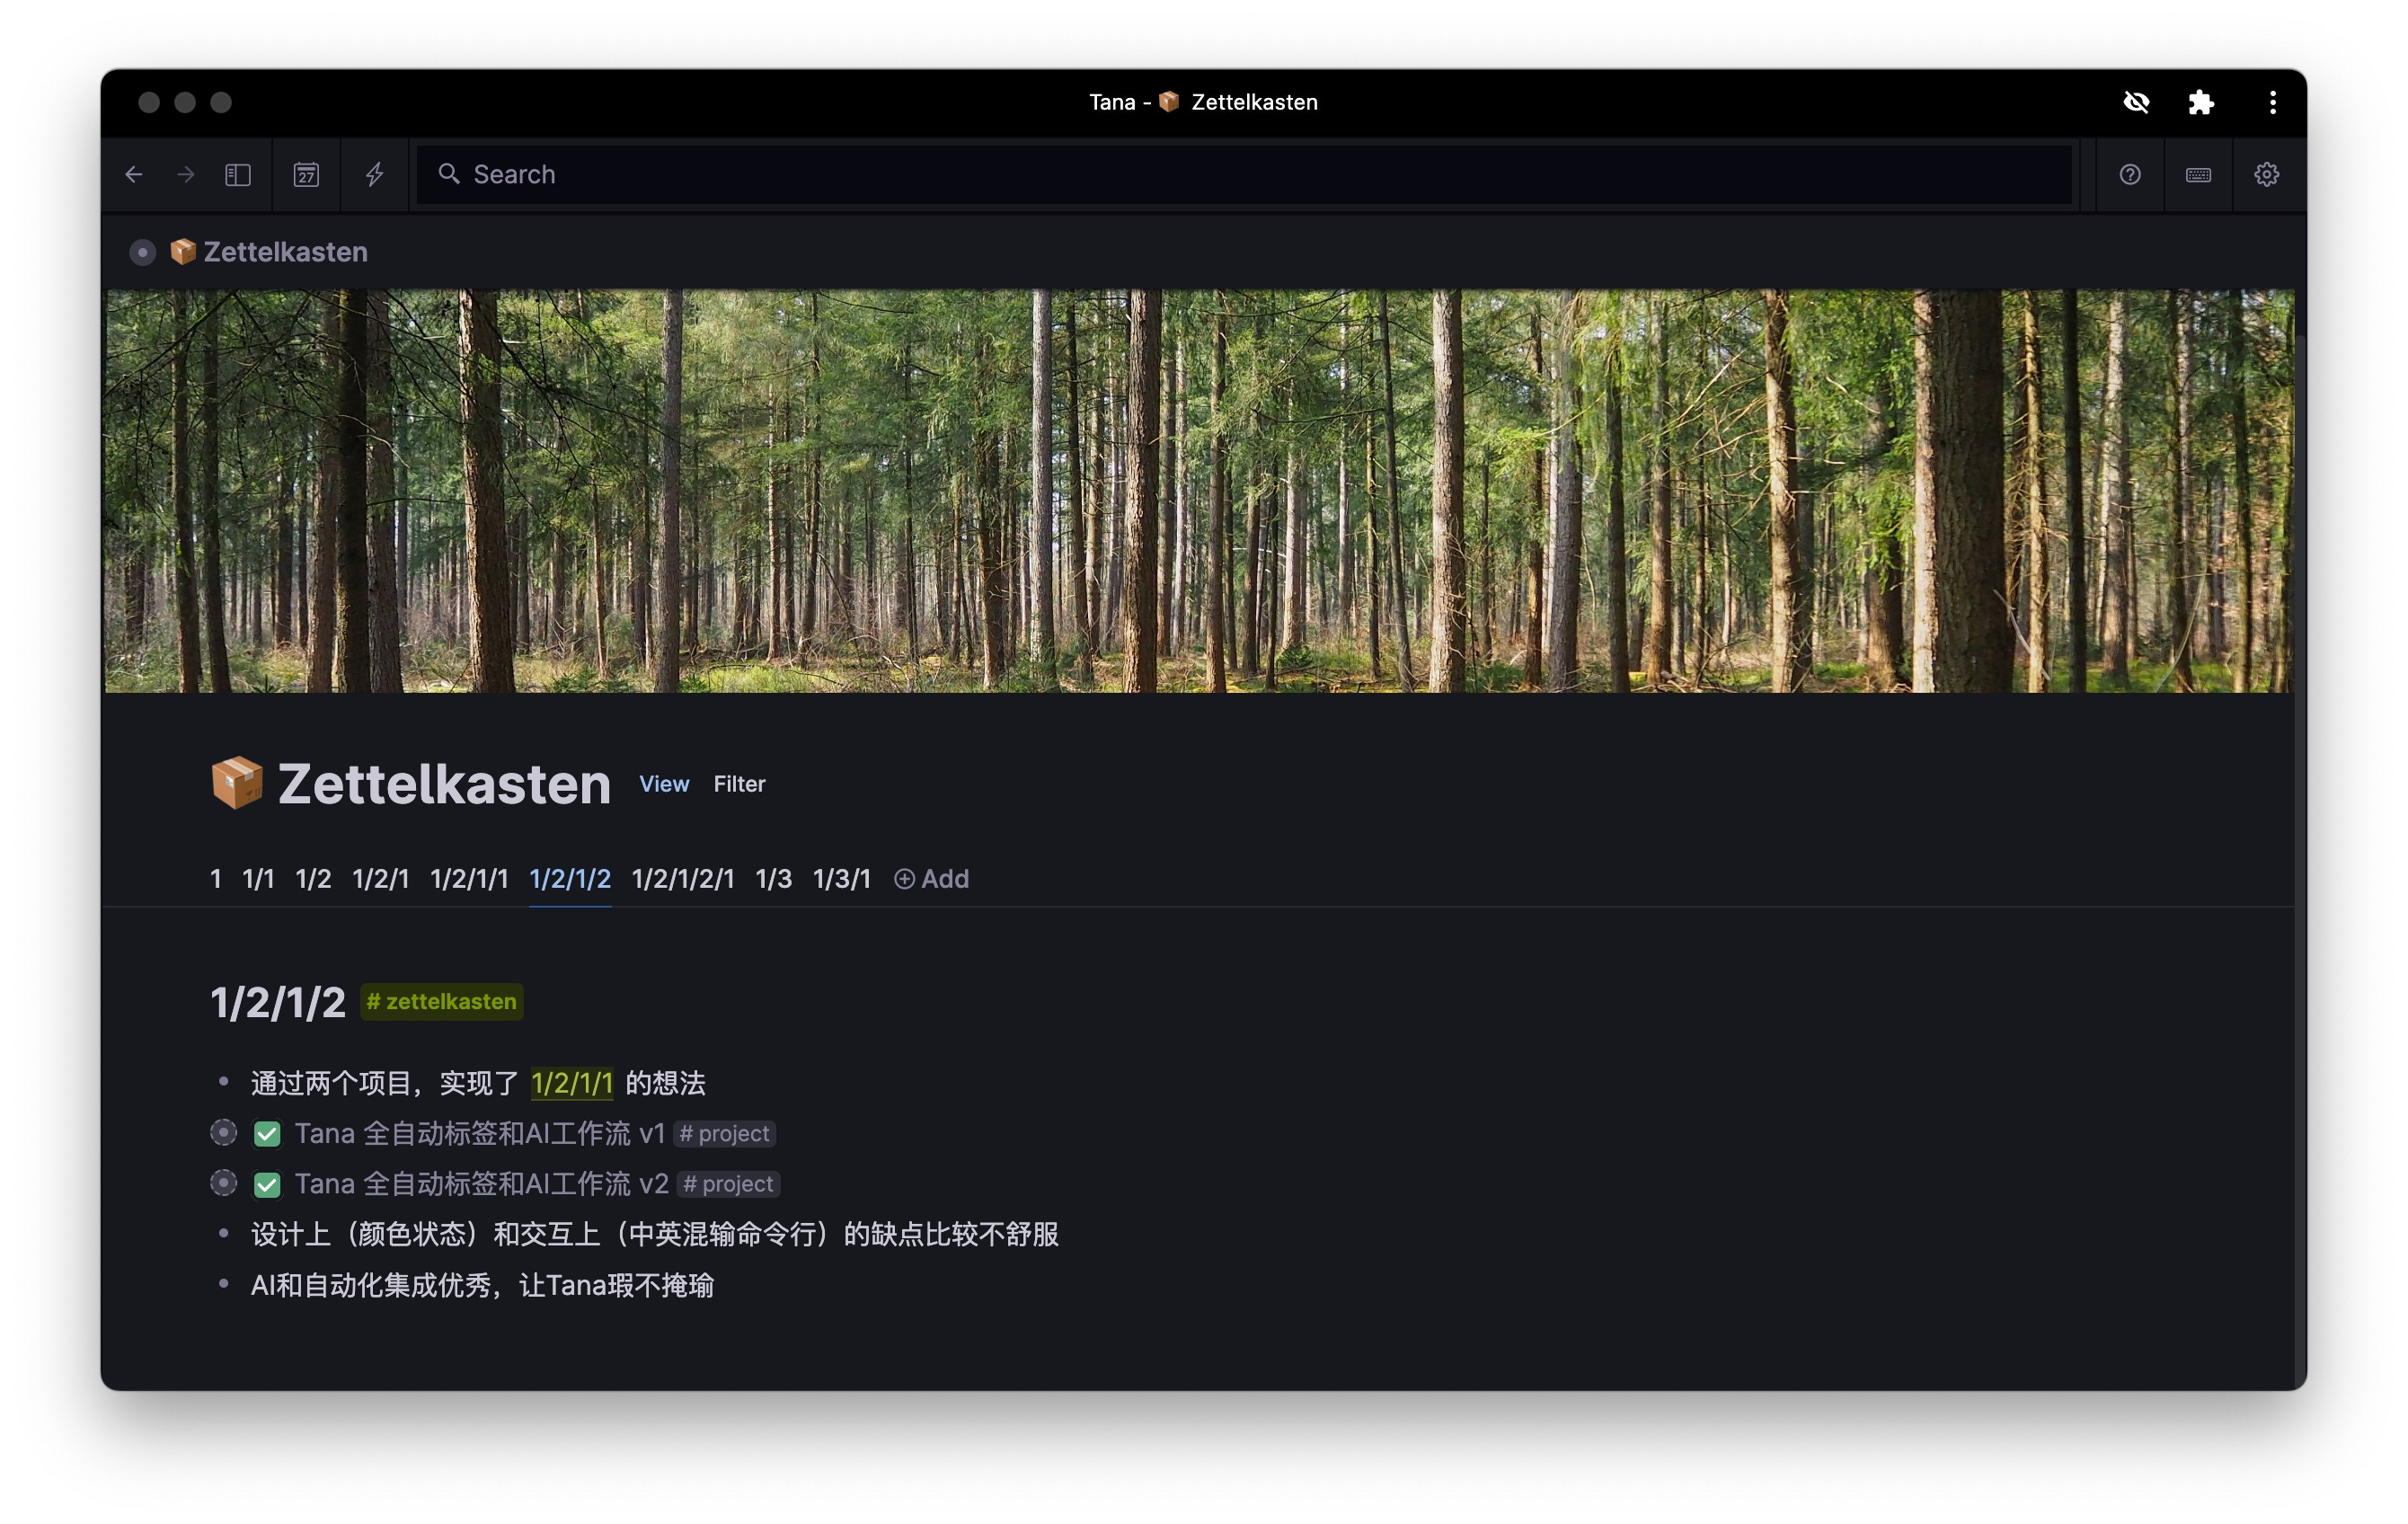
Task: Open #project tag on v1 row
Action: pyautogui.click(x=725, y=1134)
